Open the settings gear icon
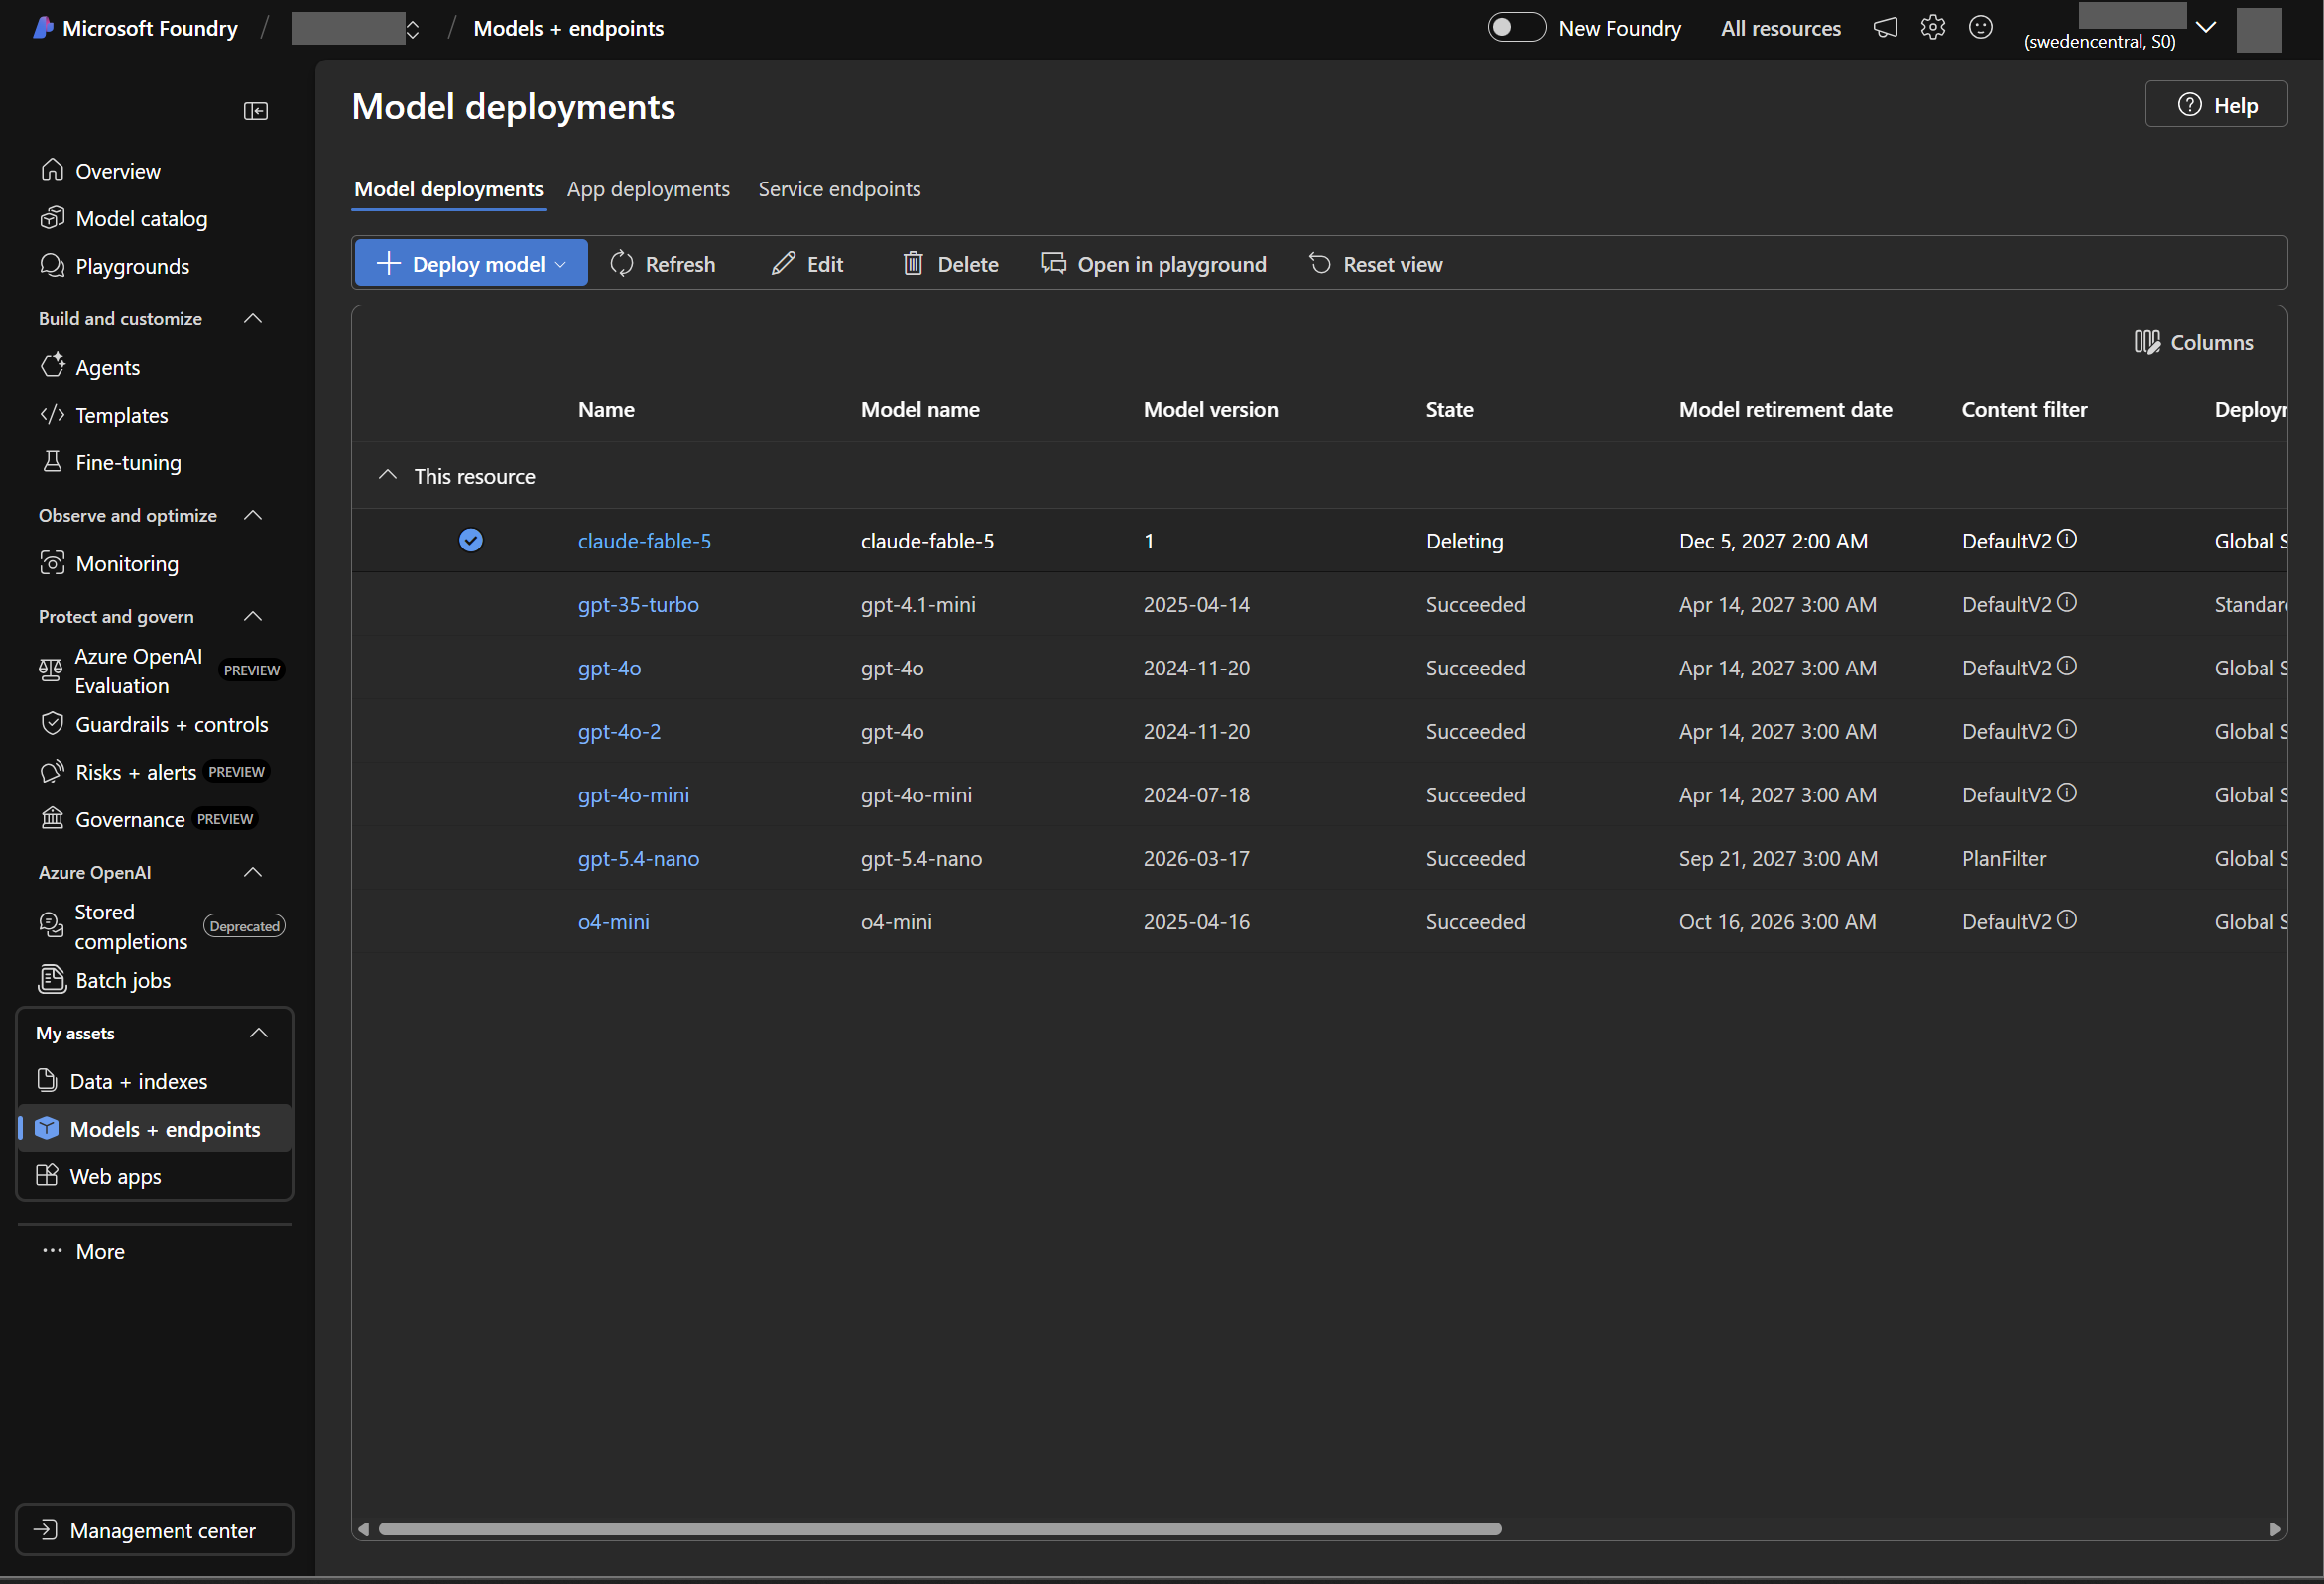 coord(1933,27)
